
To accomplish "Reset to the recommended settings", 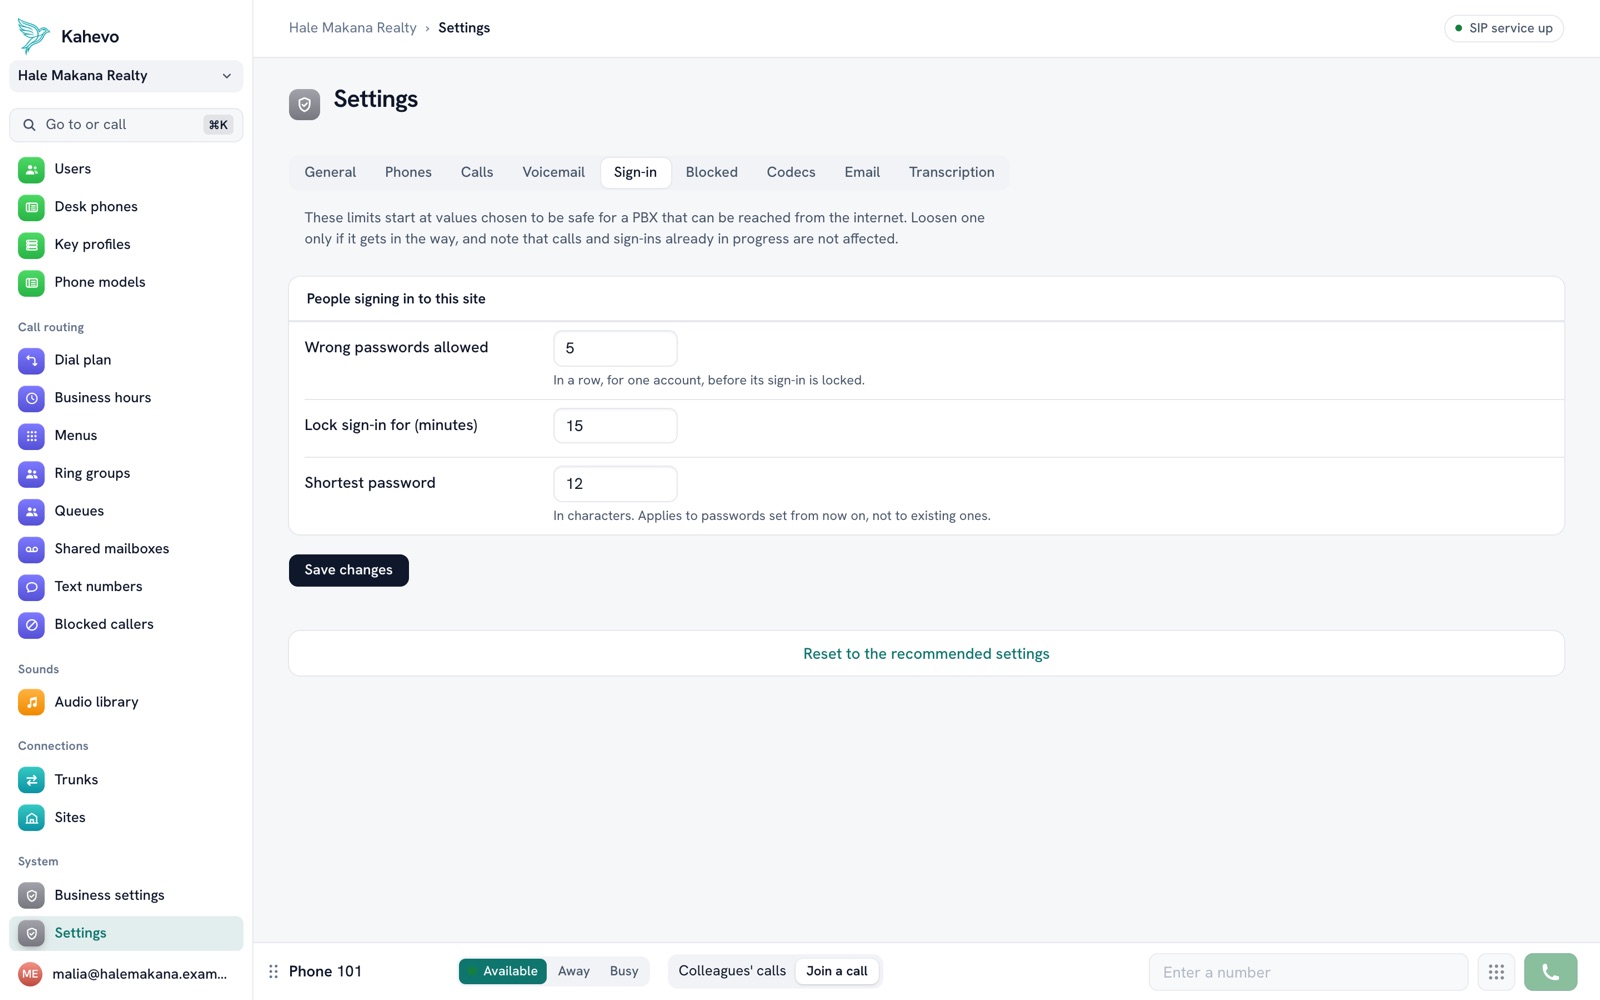I will tap(926, 654).
